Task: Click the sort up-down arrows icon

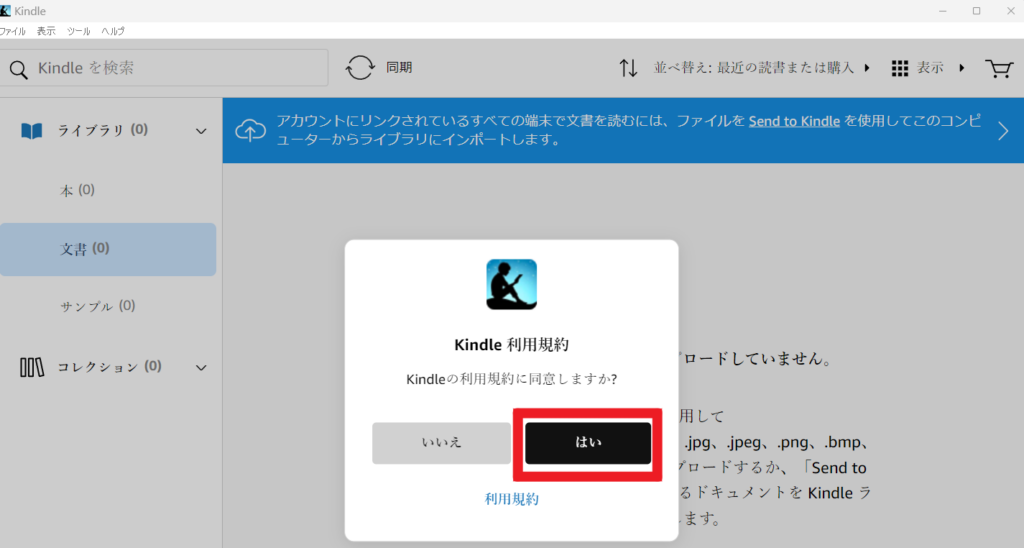Action: pos(628,68)
